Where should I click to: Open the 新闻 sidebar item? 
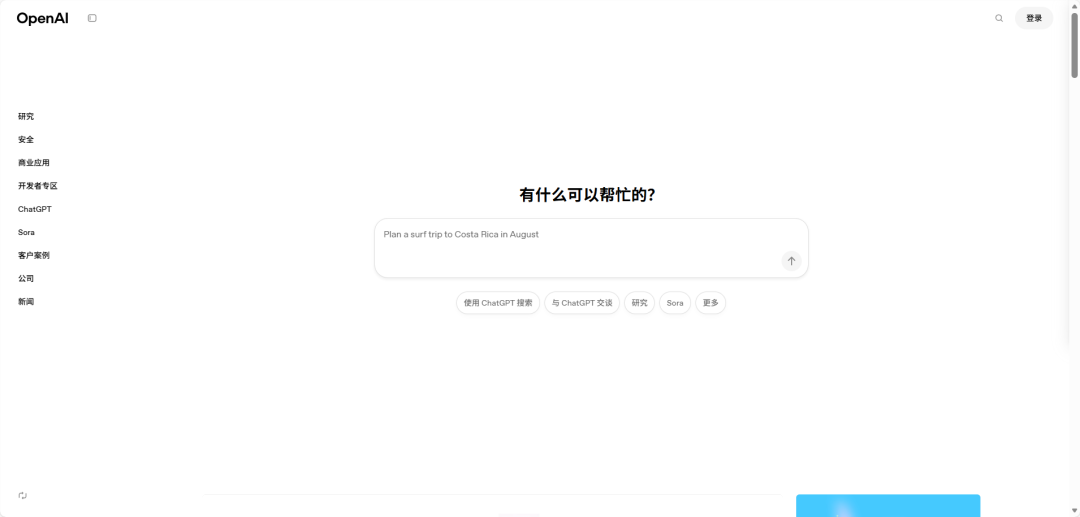26,302
